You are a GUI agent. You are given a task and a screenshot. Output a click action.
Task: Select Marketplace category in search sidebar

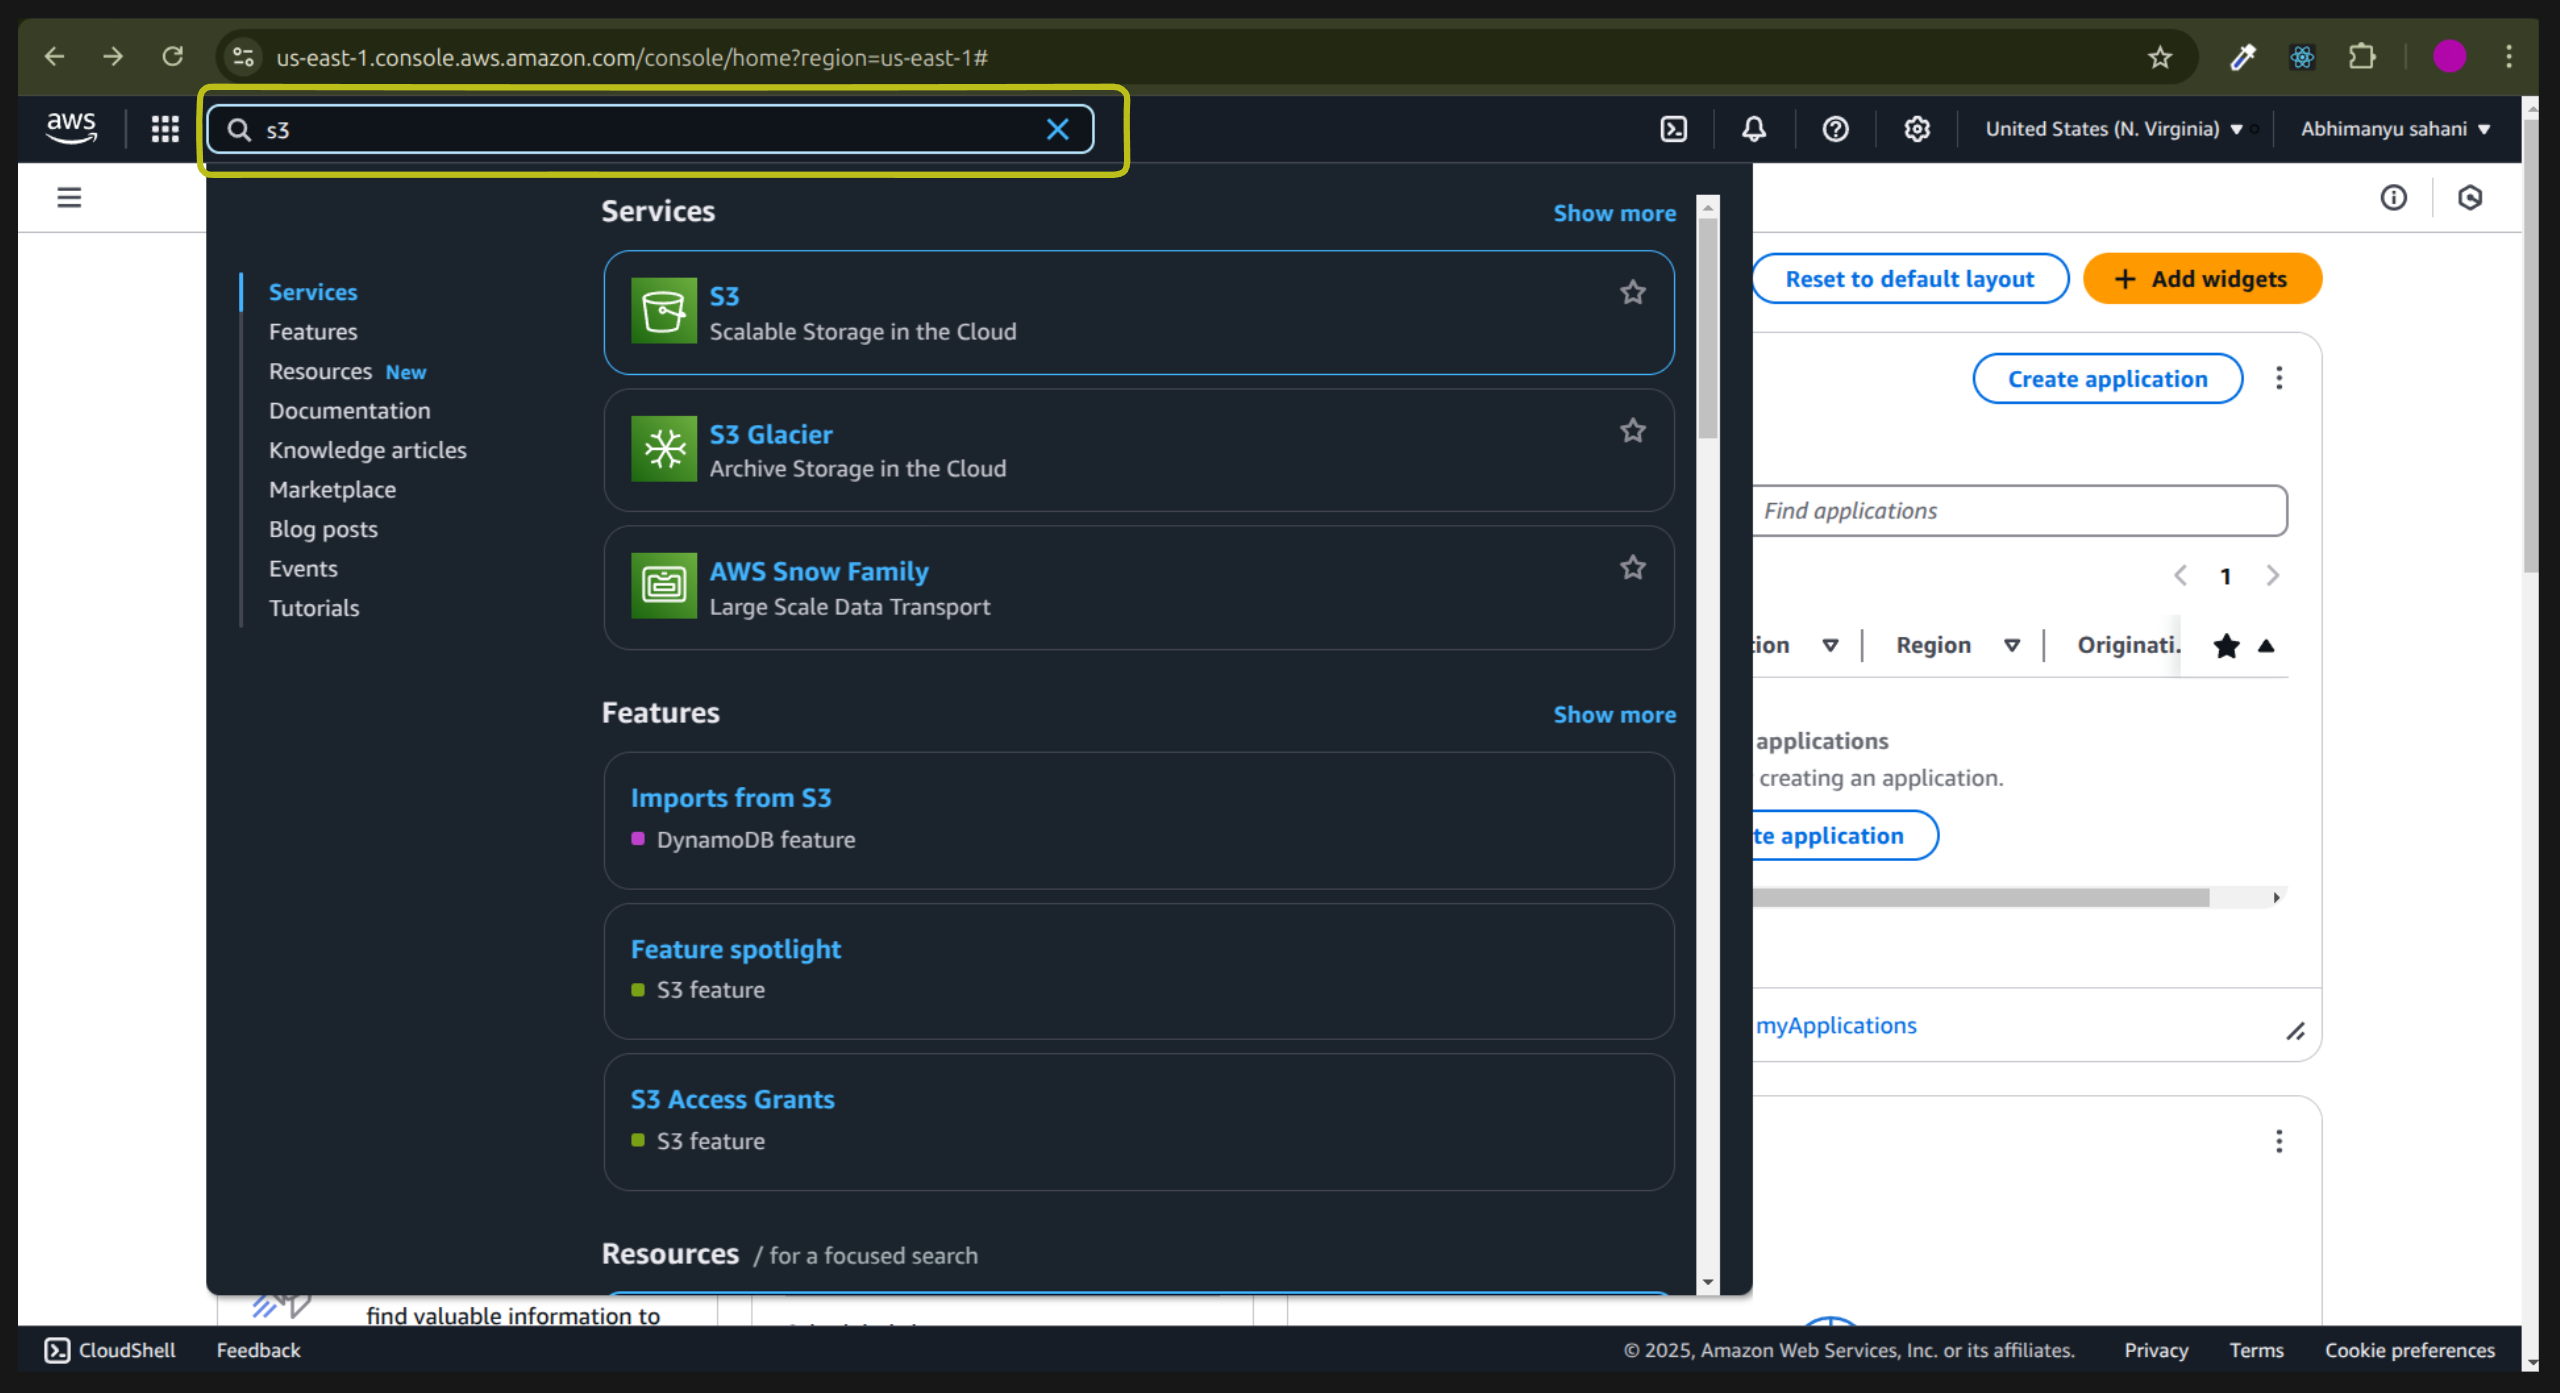[332, 490]
